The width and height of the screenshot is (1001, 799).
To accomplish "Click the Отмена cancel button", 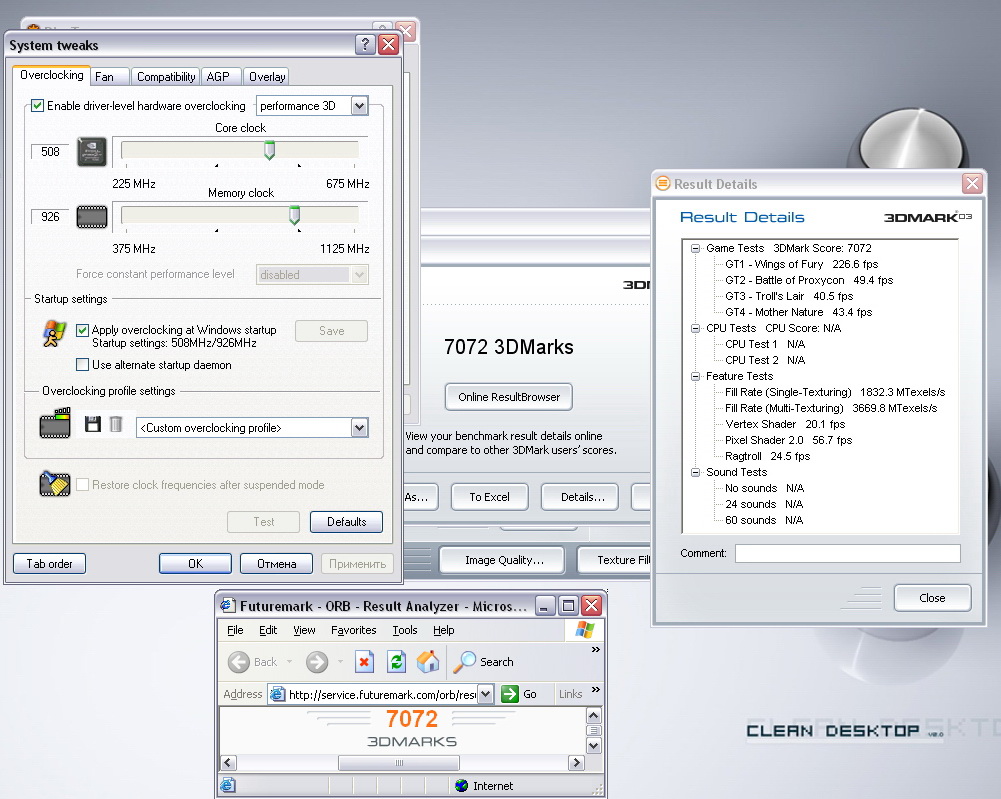I will coord(276,564).
